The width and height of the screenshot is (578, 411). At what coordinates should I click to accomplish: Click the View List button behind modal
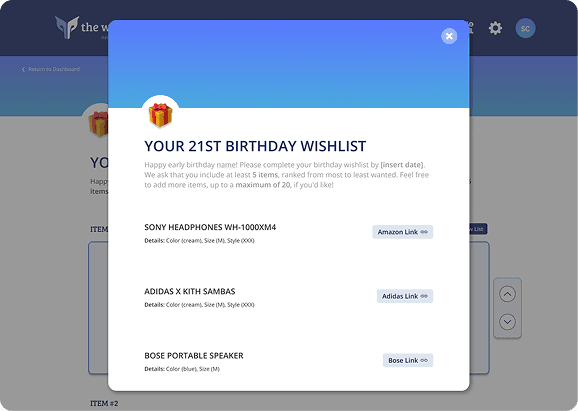478,229
